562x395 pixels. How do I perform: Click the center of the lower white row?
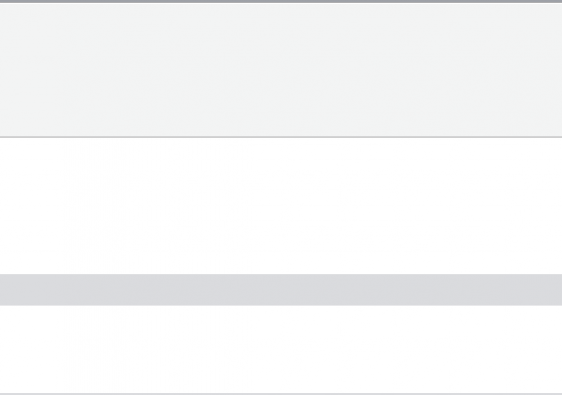[x=281, y=349]
